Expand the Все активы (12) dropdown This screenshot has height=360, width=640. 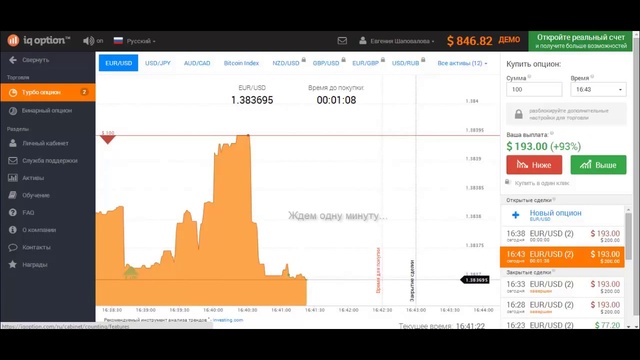[x=462, y=63]
